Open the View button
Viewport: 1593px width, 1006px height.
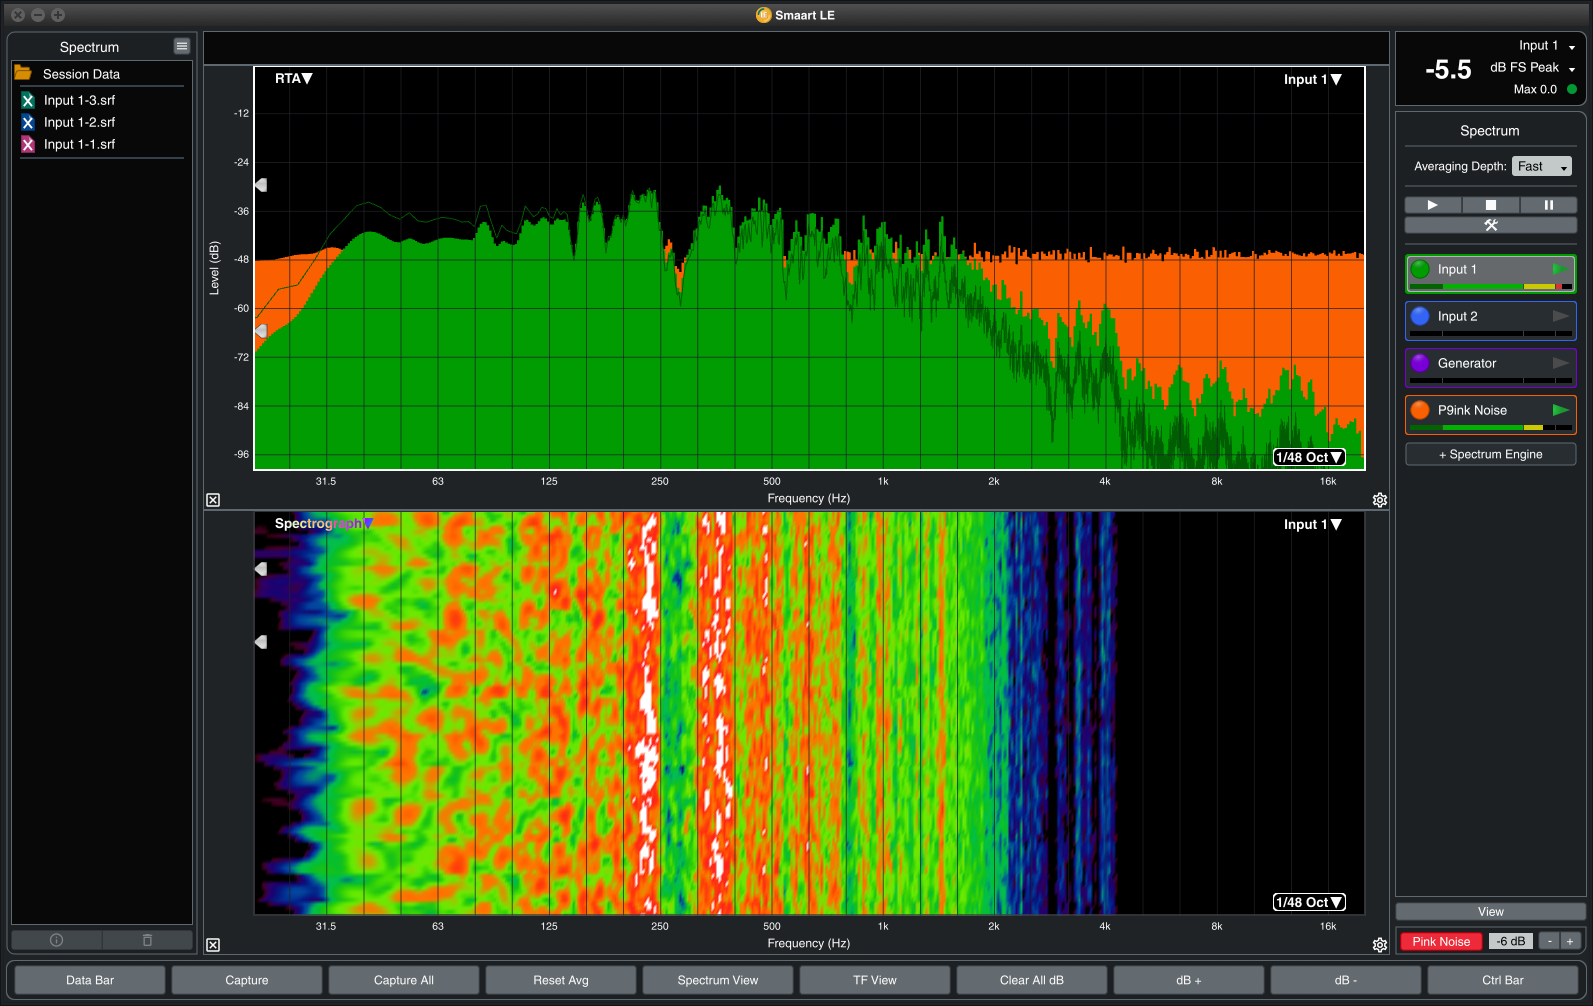tap(1490, 912)
